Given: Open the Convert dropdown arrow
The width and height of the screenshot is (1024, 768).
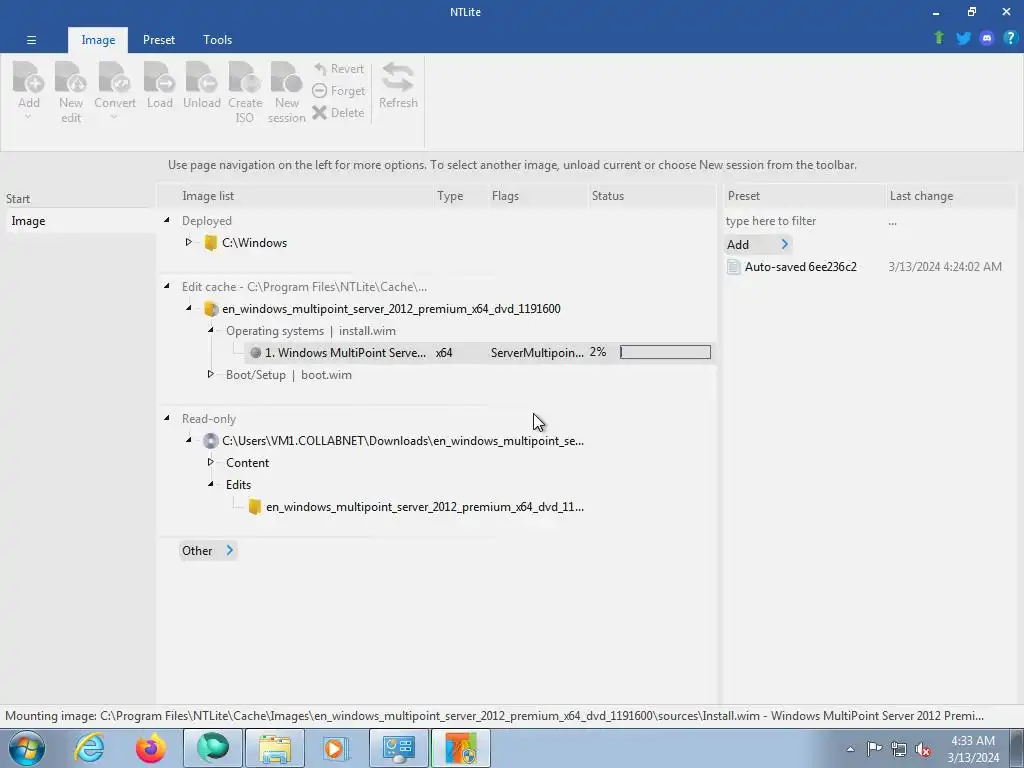Looking at the screenshot, I should pos(114,118).
